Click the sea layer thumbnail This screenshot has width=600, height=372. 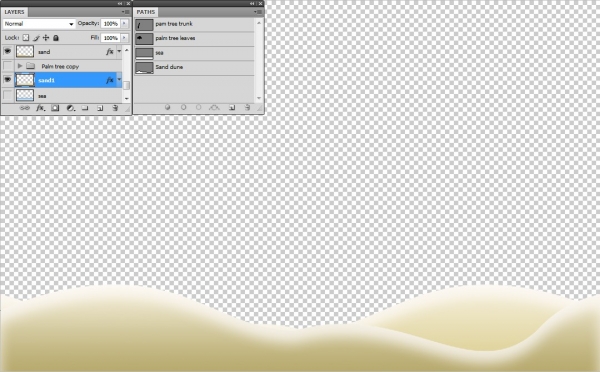point(25,95)
